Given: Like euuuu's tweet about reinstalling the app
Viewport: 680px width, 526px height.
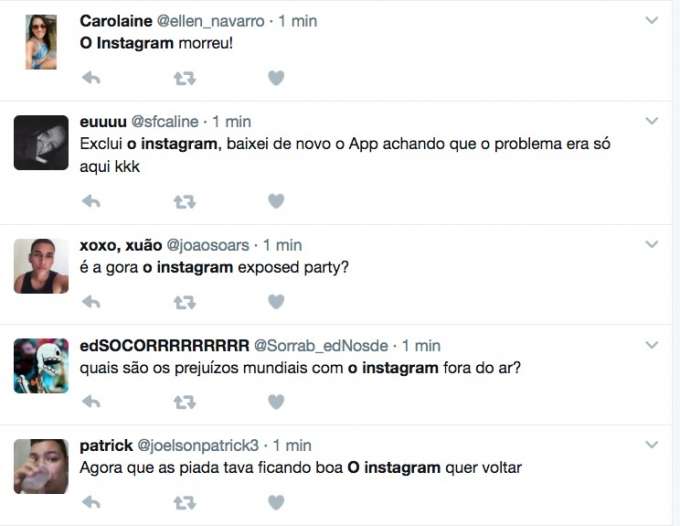Looking at the screenshot, I should point(276,202).
